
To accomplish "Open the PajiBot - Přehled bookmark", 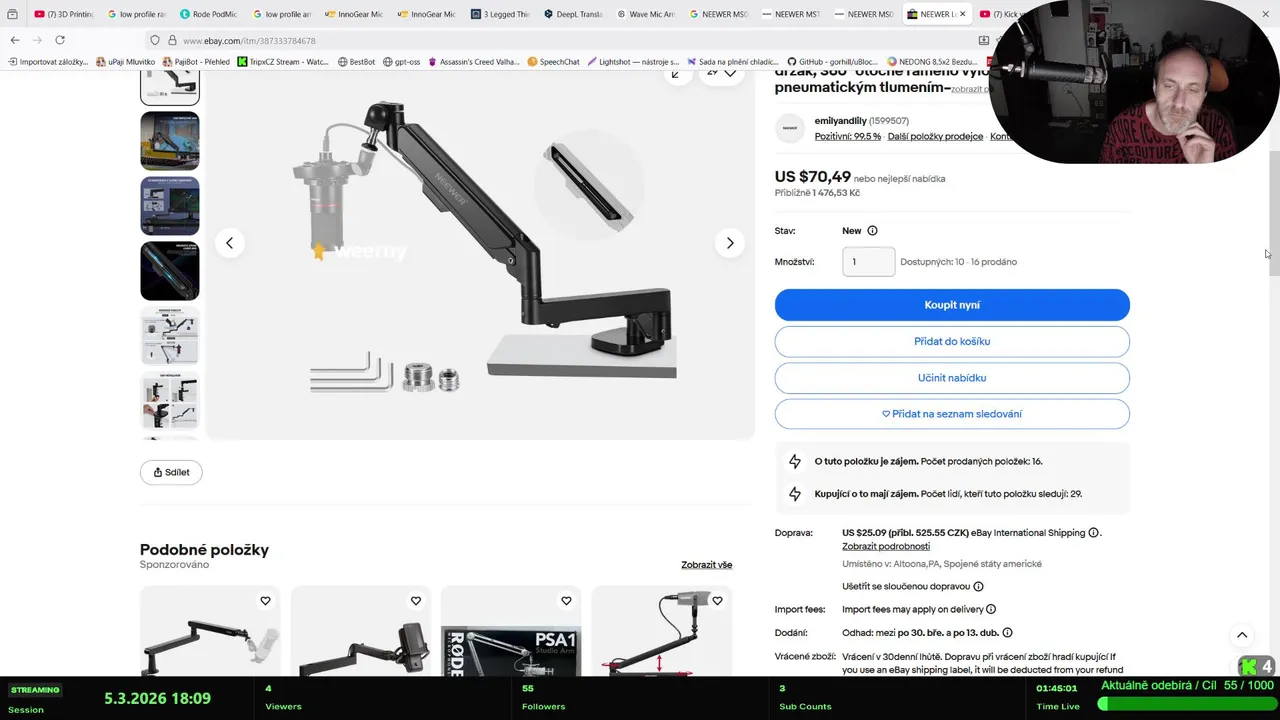I will (x=196, y=62).
